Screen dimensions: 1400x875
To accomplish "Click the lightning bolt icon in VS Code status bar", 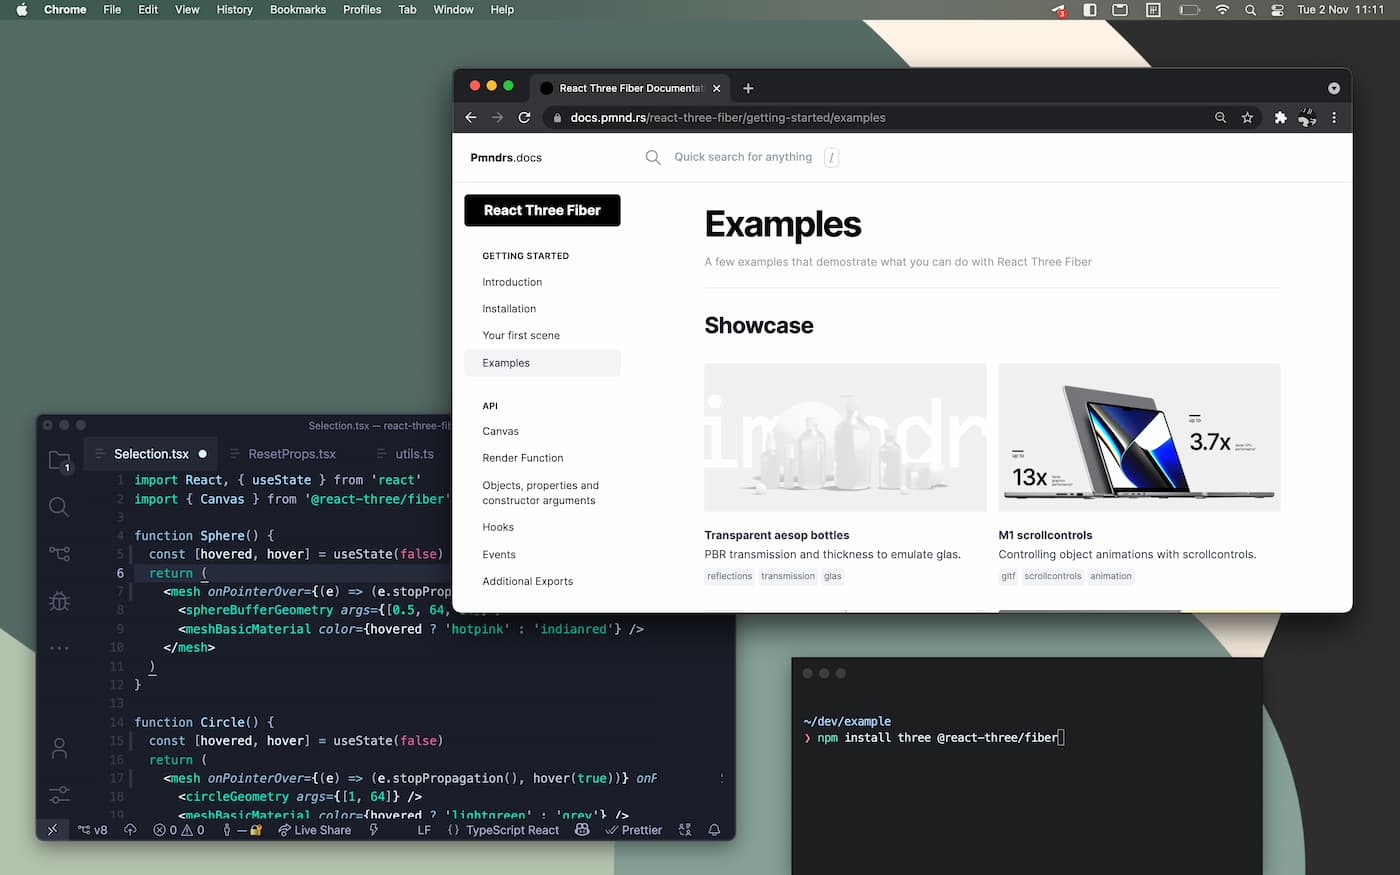I will [x=374, y=830].
